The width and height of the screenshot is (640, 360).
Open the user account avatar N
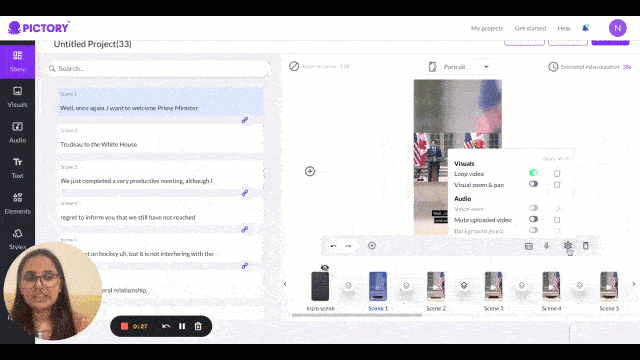click(x=618, y=28)
